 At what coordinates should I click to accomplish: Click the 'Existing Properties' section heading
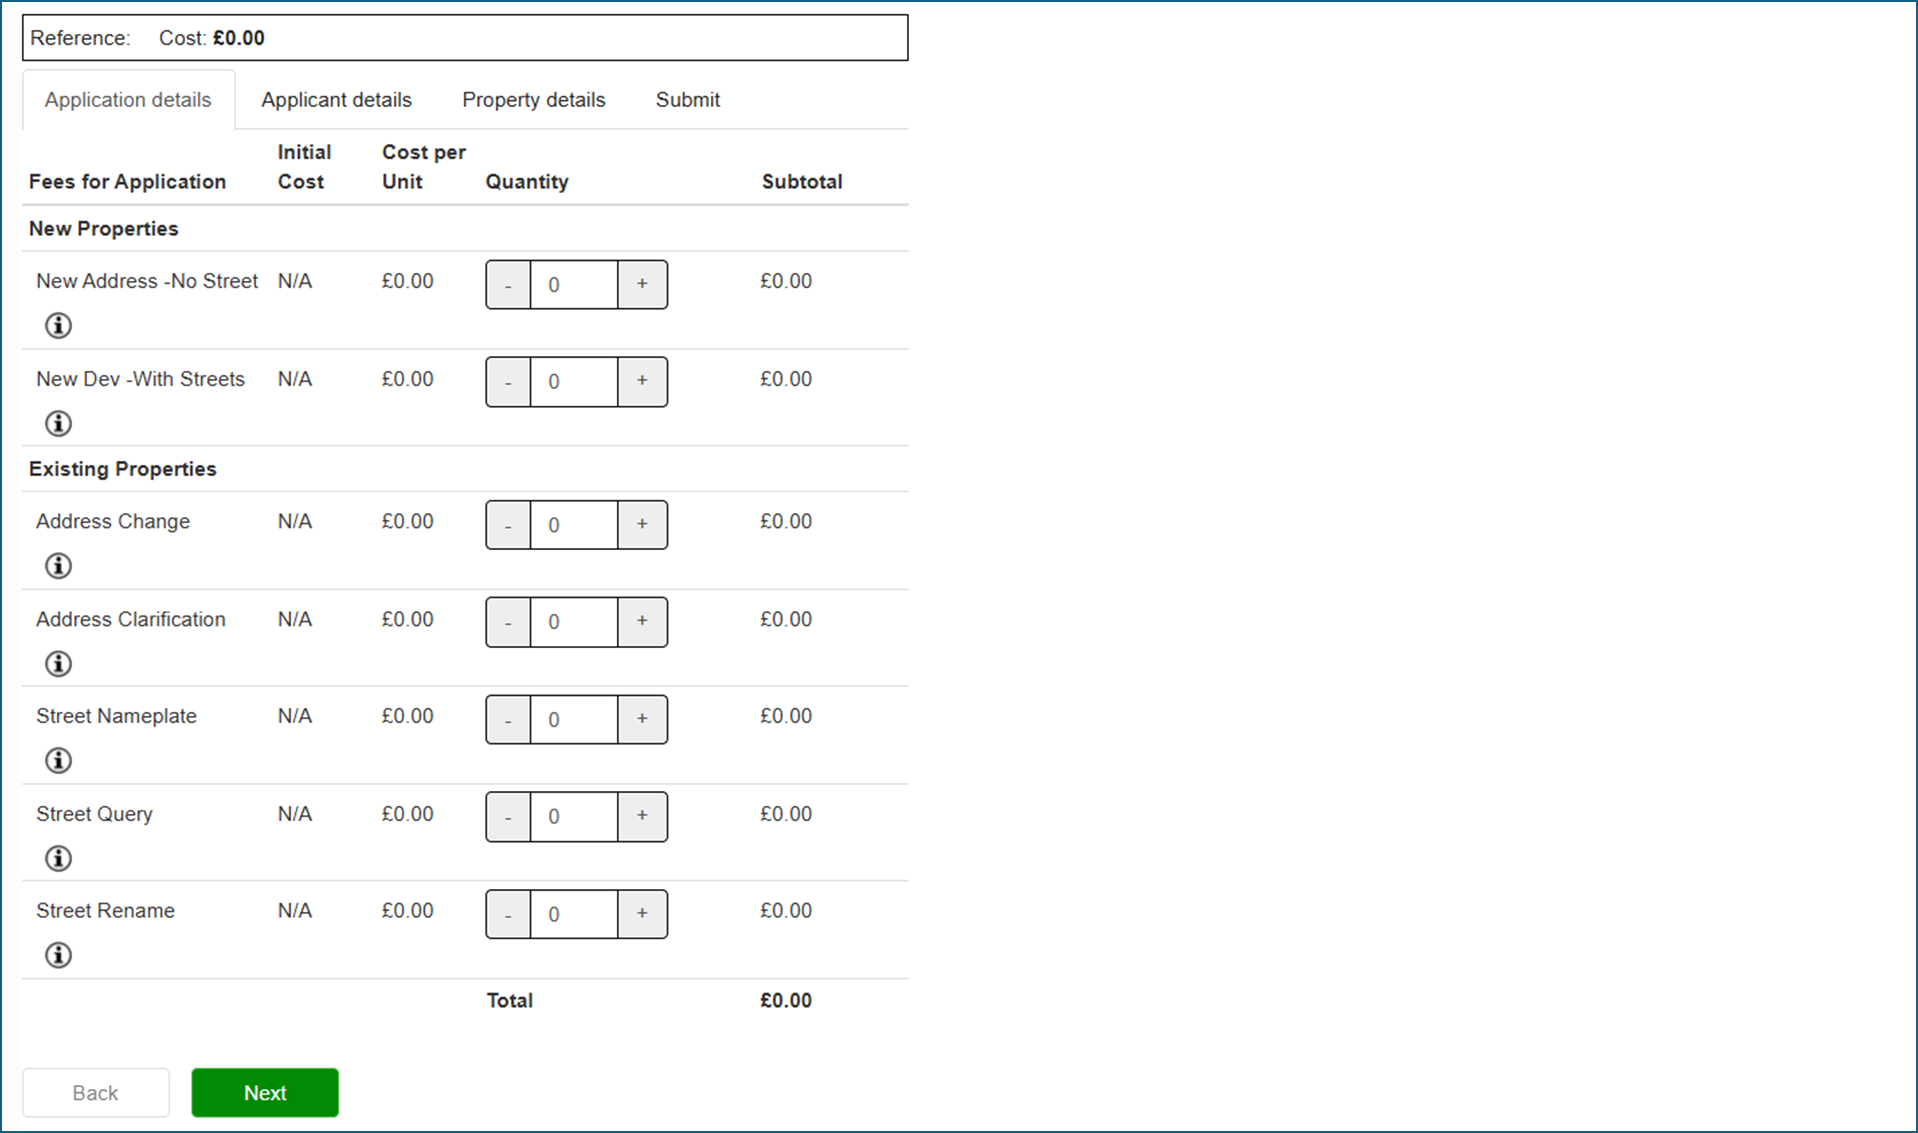pyautogui.click(x=123, y=469)
